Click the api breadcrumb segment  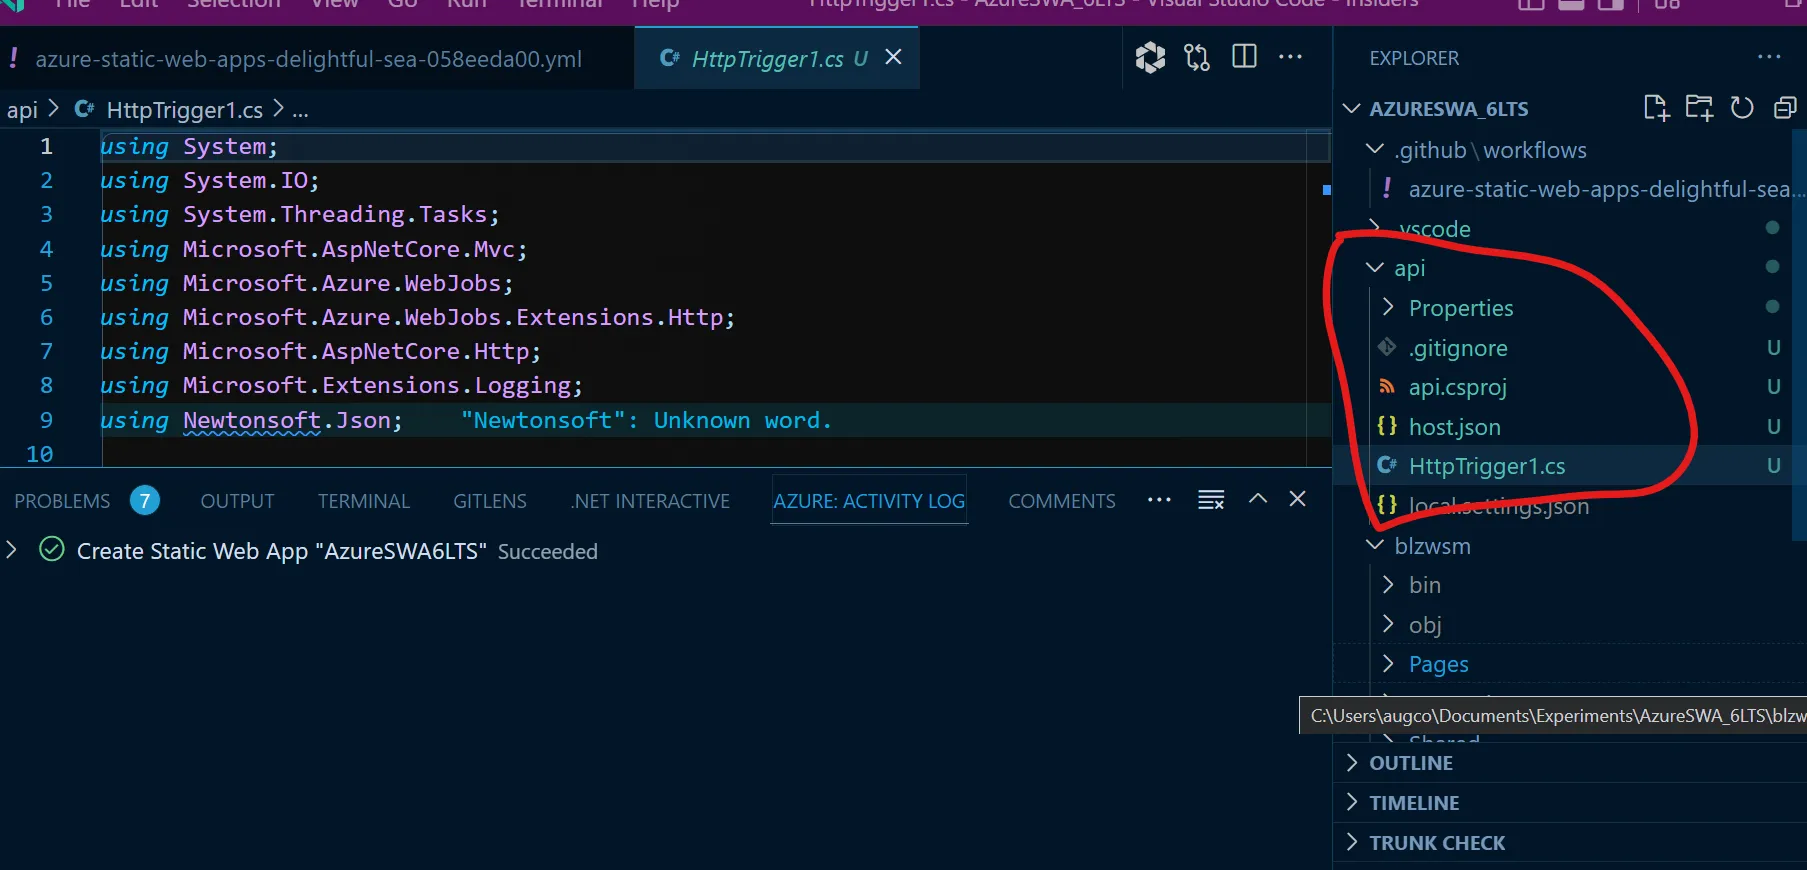(x=22, y=110)
